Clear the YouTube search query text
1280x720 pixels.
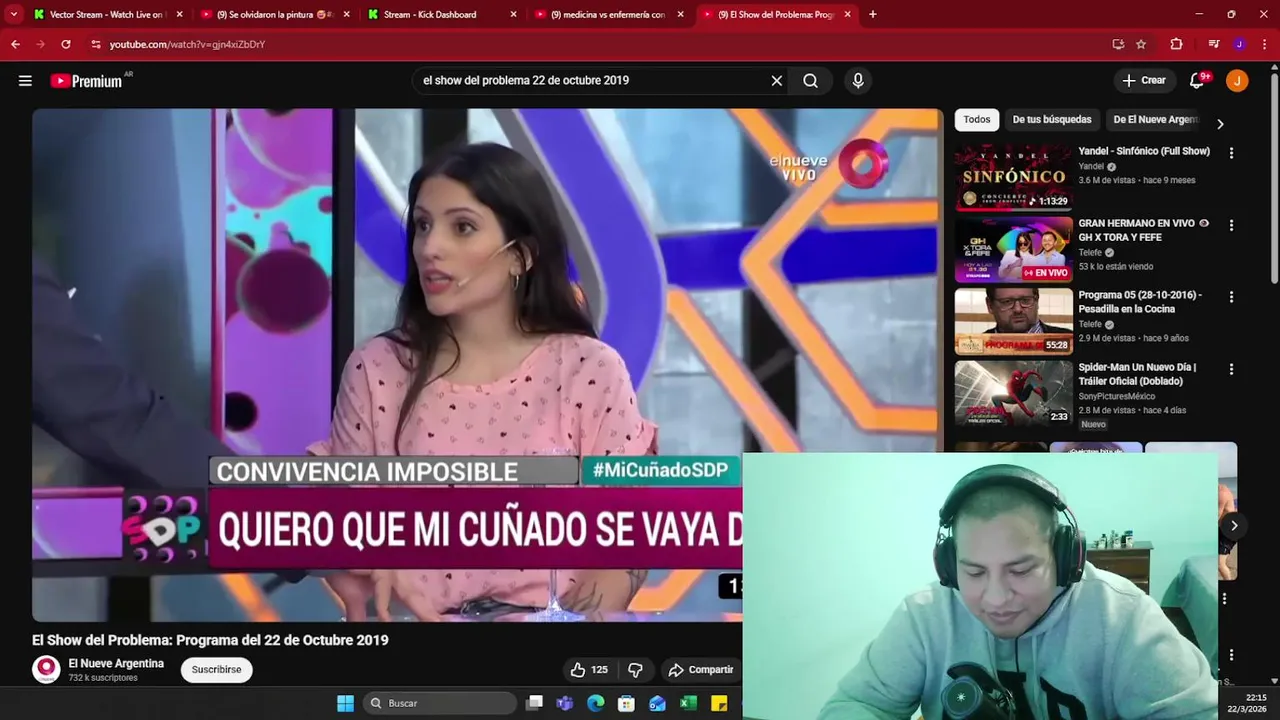coord(777,81)
